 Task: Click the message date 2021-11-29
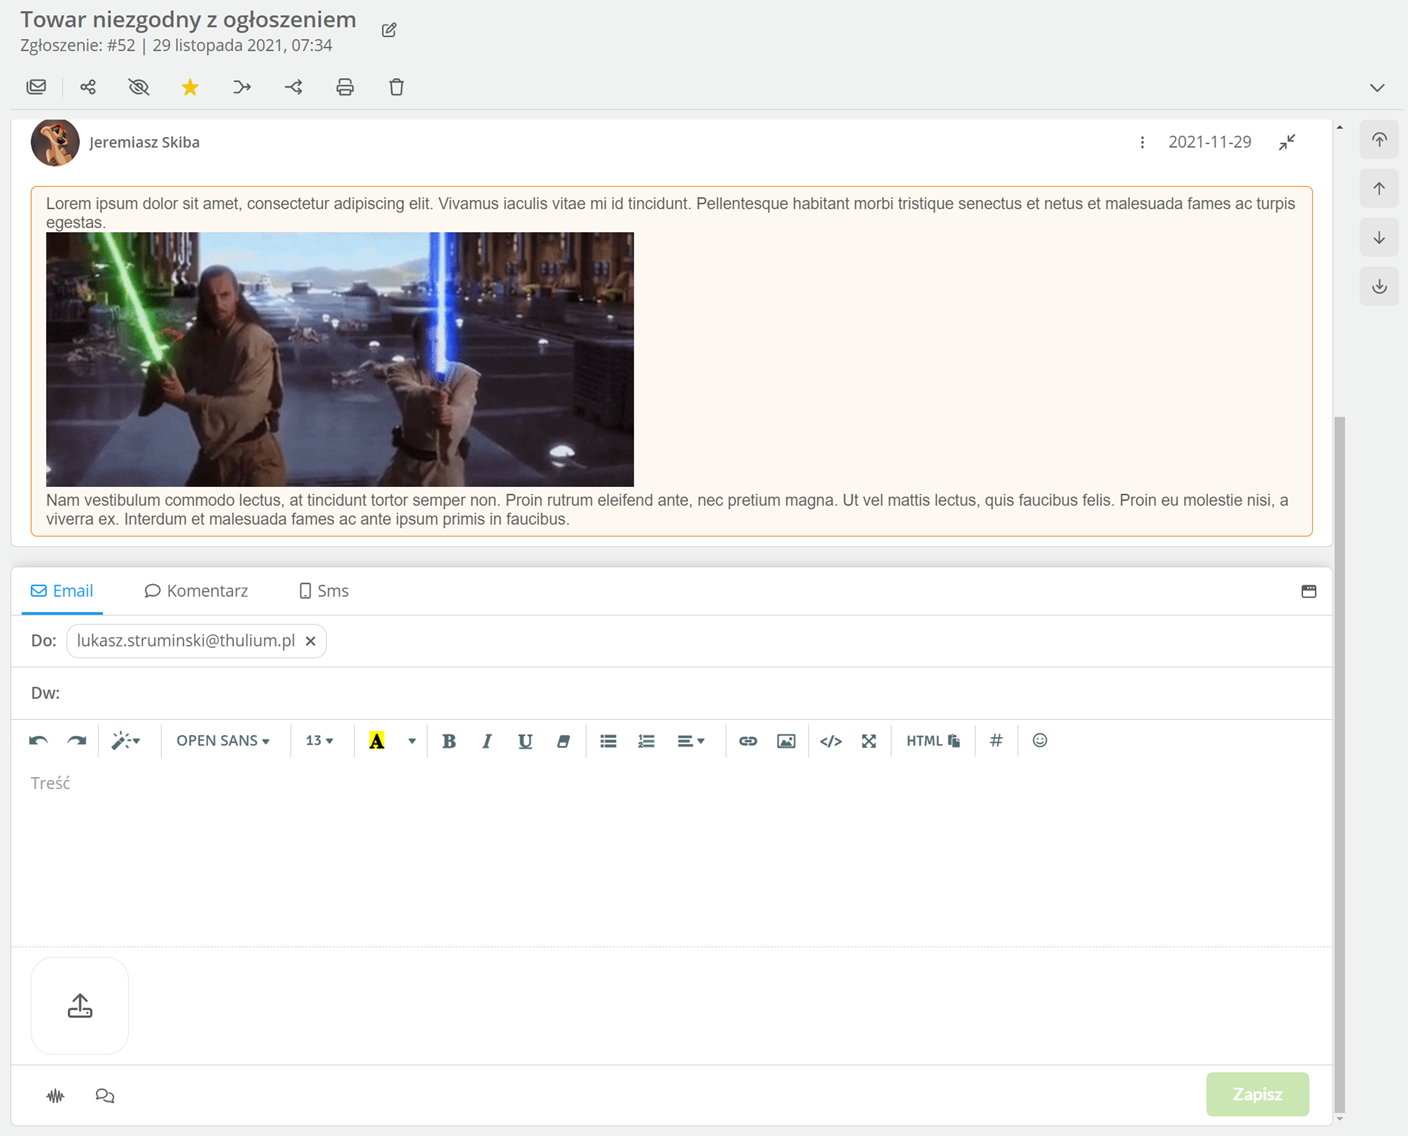[1210, 142]
